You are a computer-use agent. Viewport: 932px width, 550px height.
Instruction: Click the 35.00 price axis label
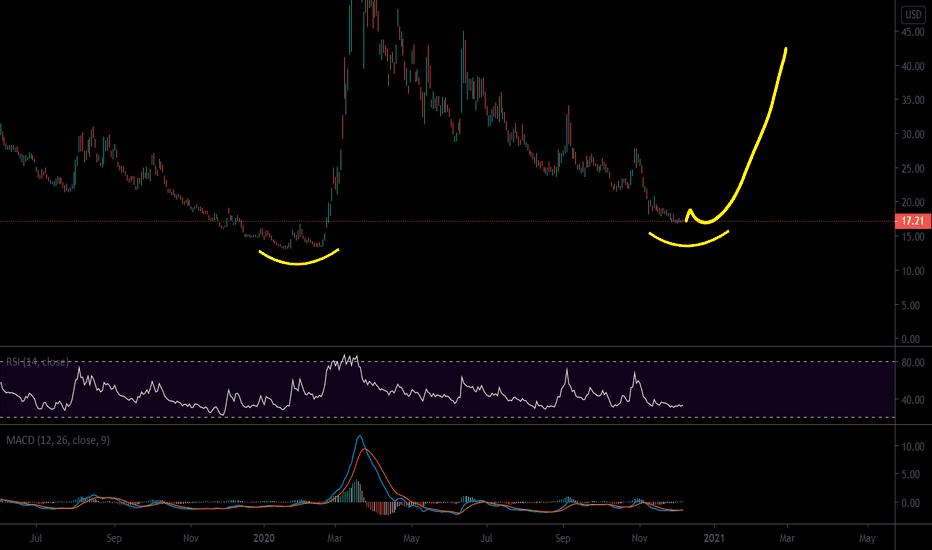pyautogui.click(x=913, y=100)
